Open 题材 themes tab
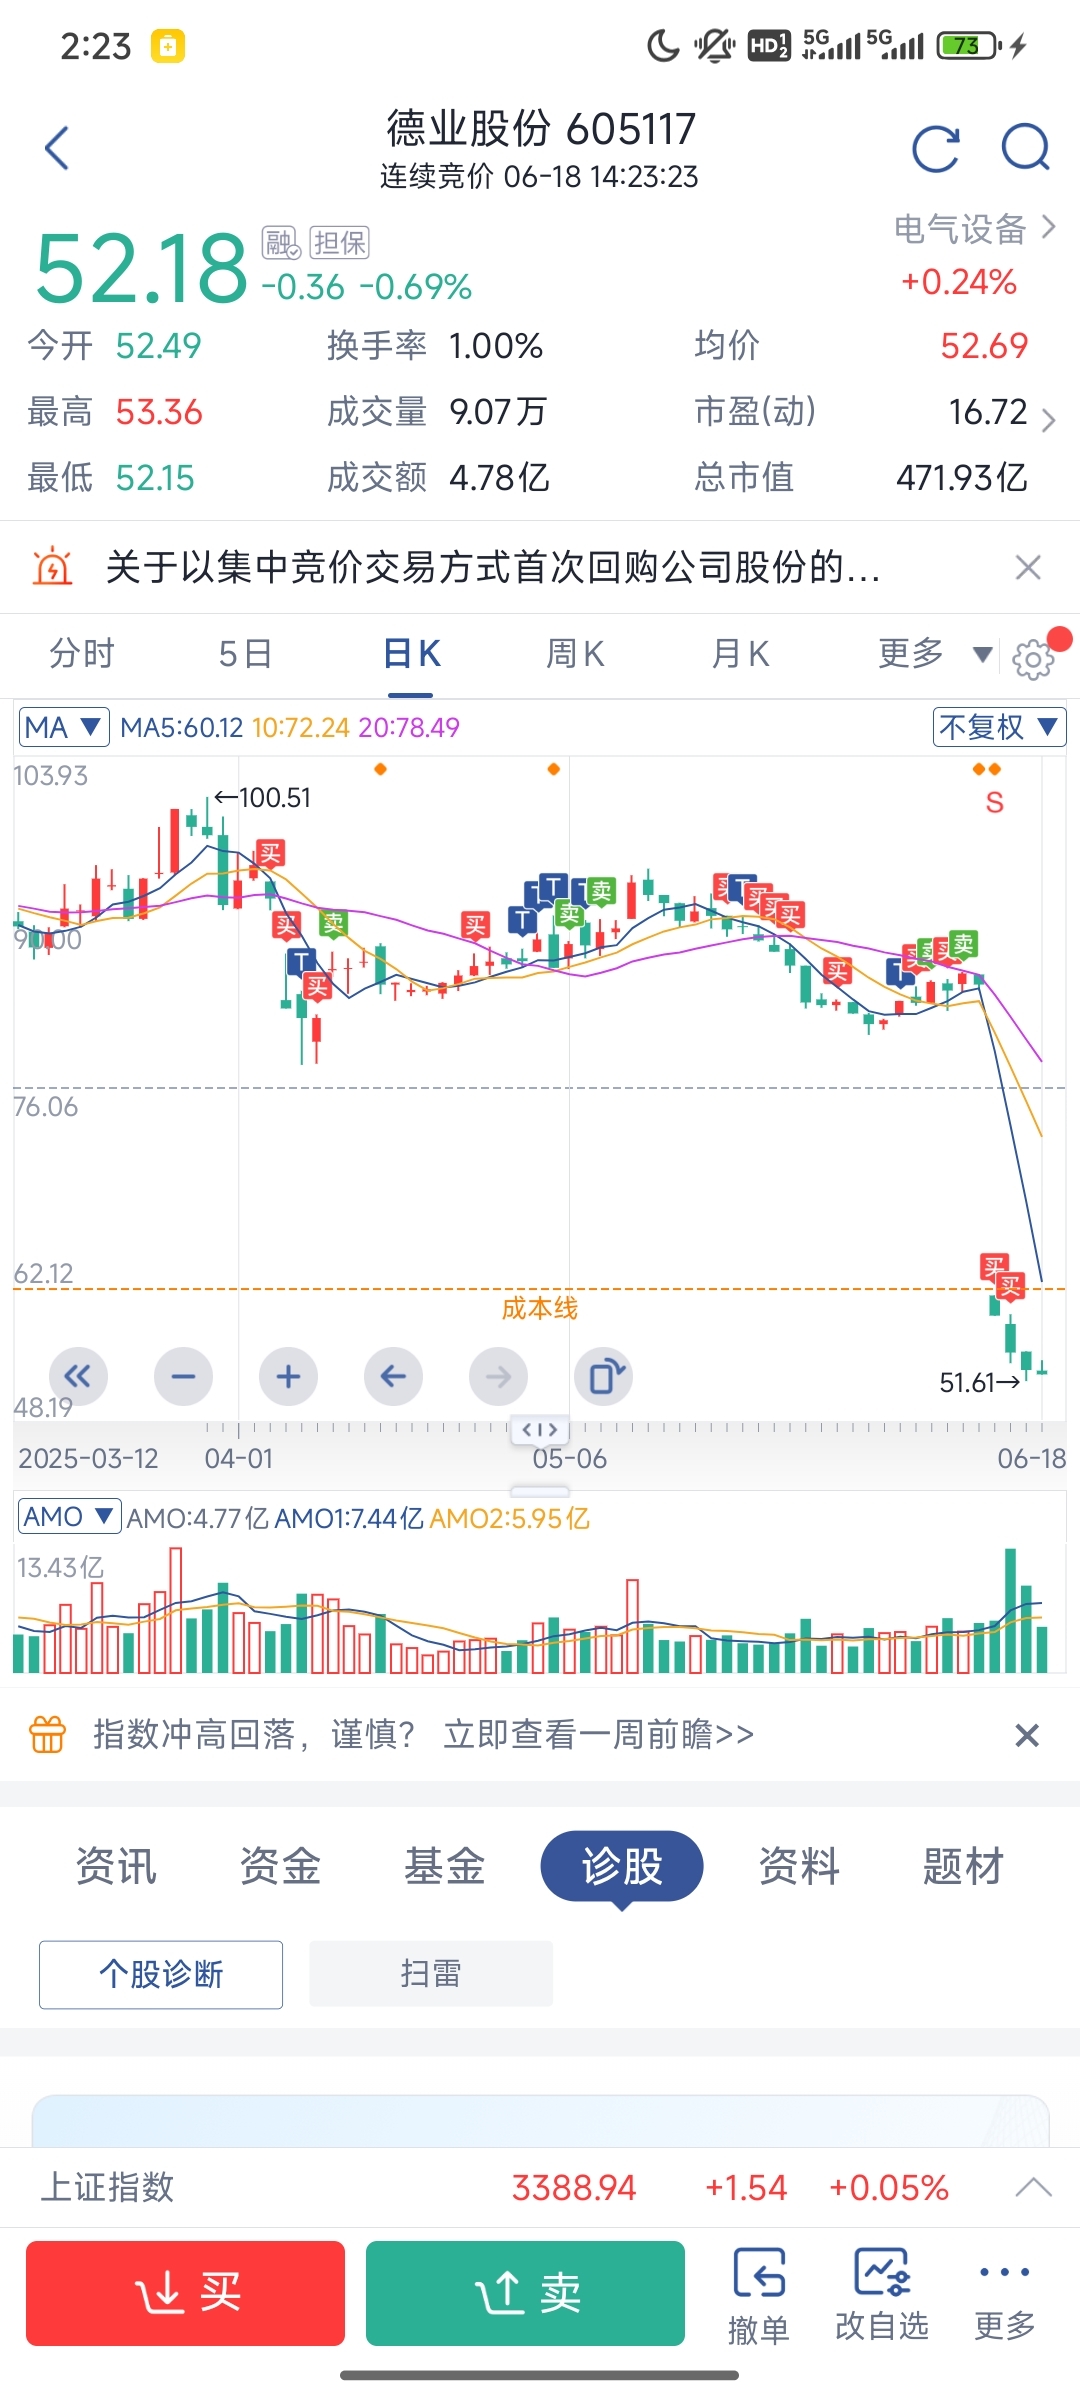The image size is (1080, 2400). tap(963, 1866)
